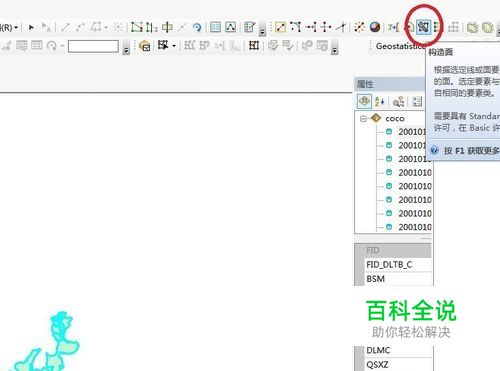500x371 pixels.
Task: Open the Sketch Properties window
Action: (x=231, y=27)
